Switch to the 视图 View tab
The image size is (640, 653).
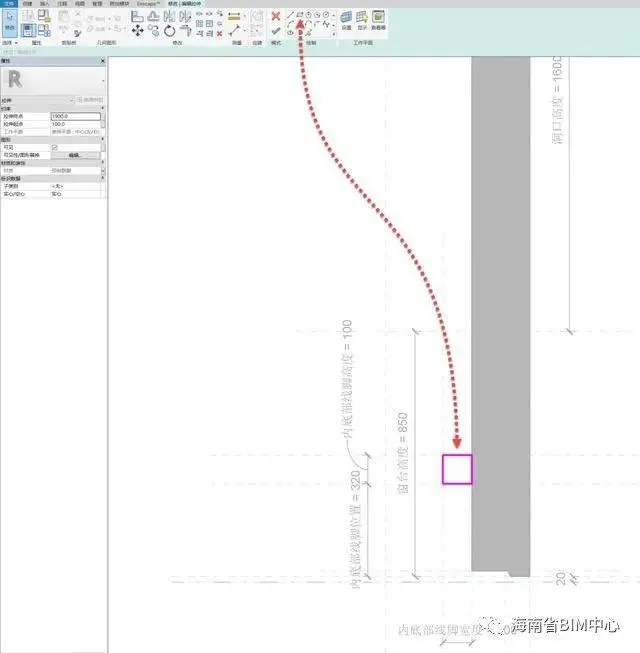(80, 3)
